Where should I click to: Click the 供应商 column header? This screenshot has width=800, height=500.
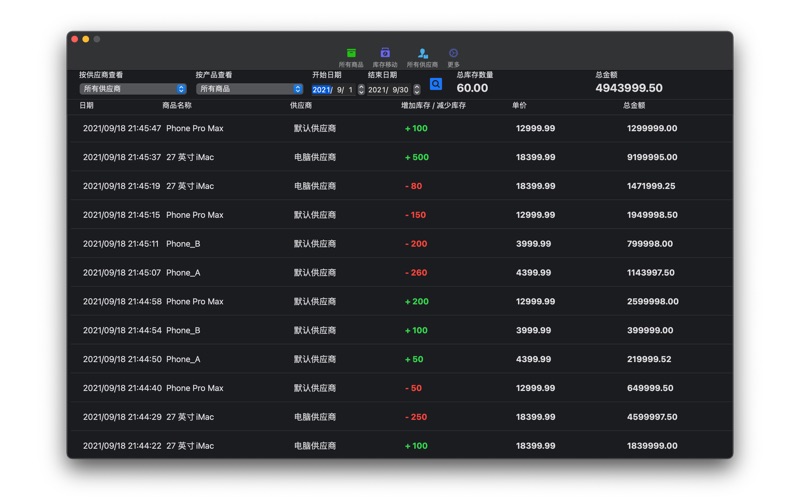pos(301,106)
